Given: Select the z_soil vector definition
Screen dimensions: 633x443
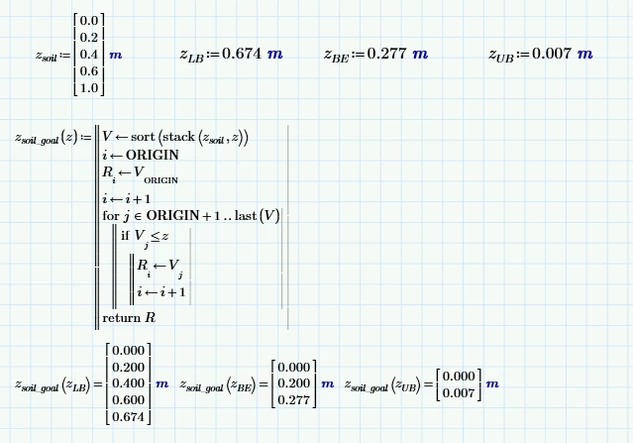Looking at the screenshot, I should point(79,54).
